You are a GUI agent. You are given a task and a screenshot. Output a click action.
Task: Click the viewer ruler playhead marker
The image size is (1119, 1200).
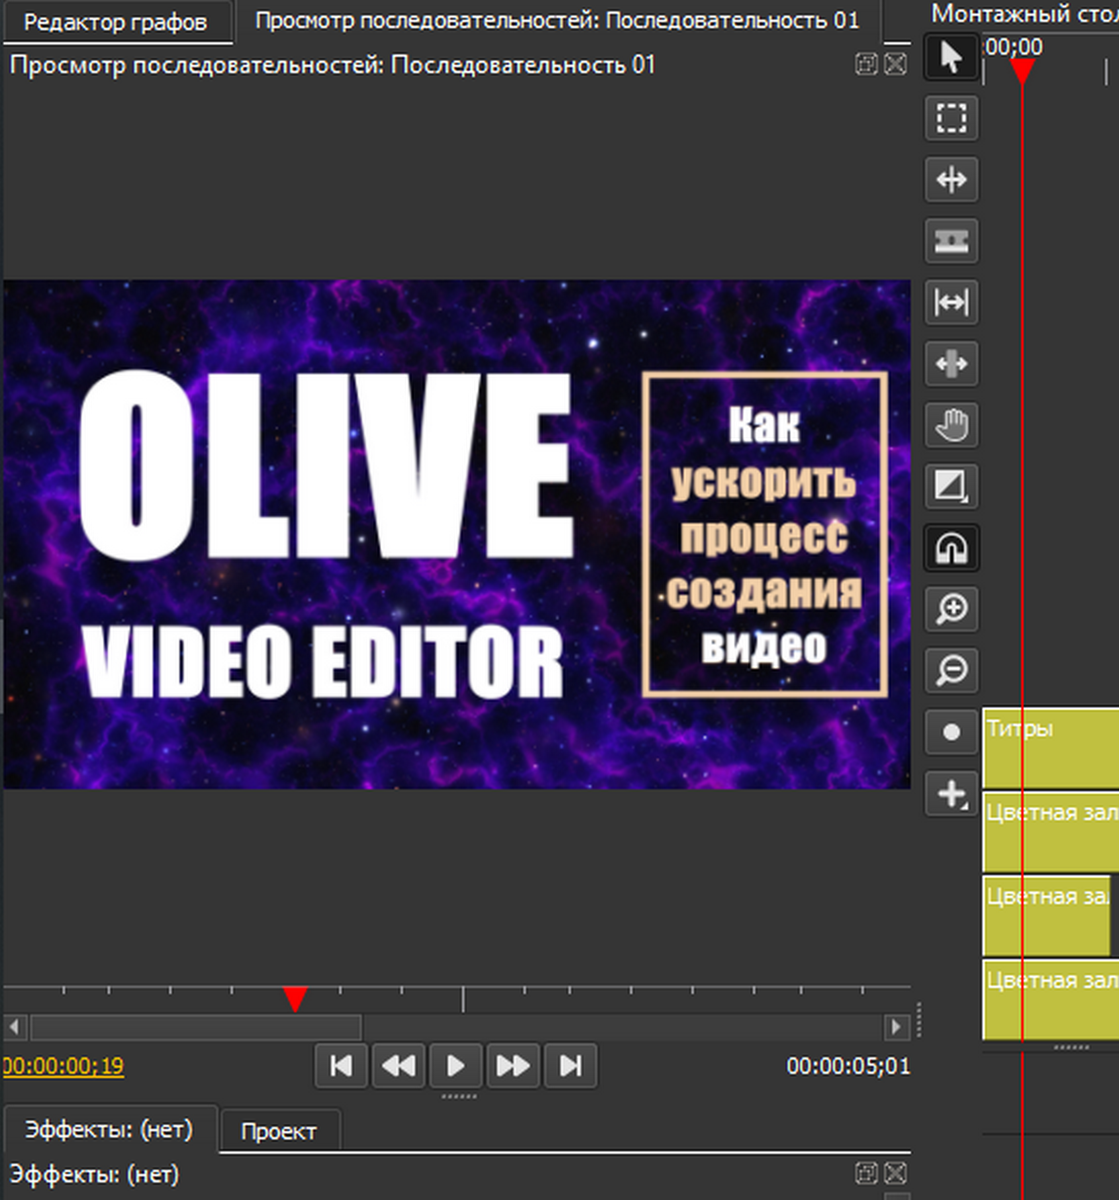(295, 999)
